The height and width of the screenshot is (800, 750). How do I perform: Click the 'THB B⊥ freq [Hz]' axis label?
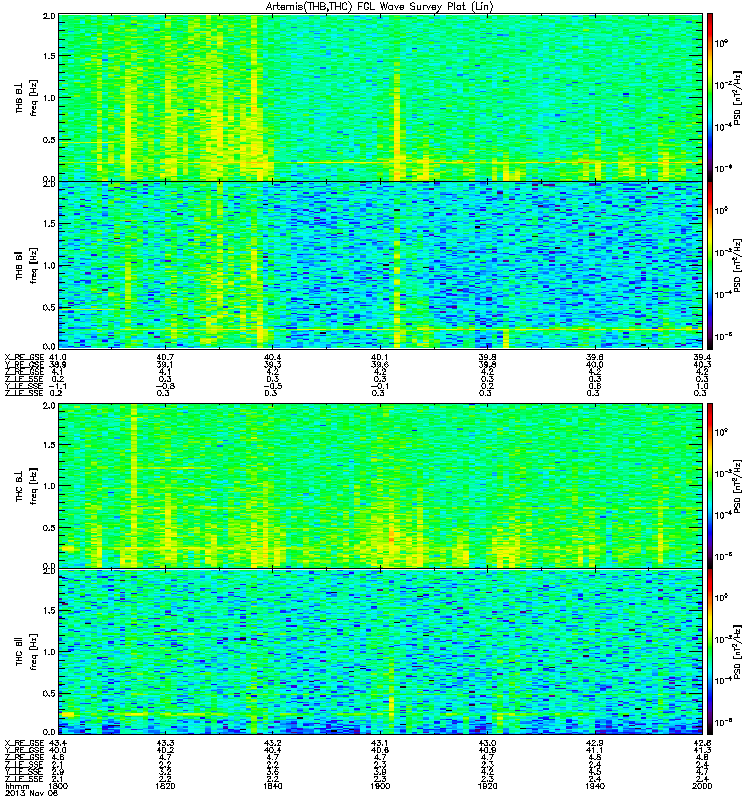pos(26,97)
